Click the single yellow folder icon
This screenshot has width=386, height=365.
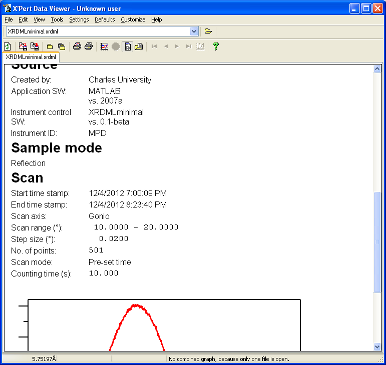(x=50, y=47)
